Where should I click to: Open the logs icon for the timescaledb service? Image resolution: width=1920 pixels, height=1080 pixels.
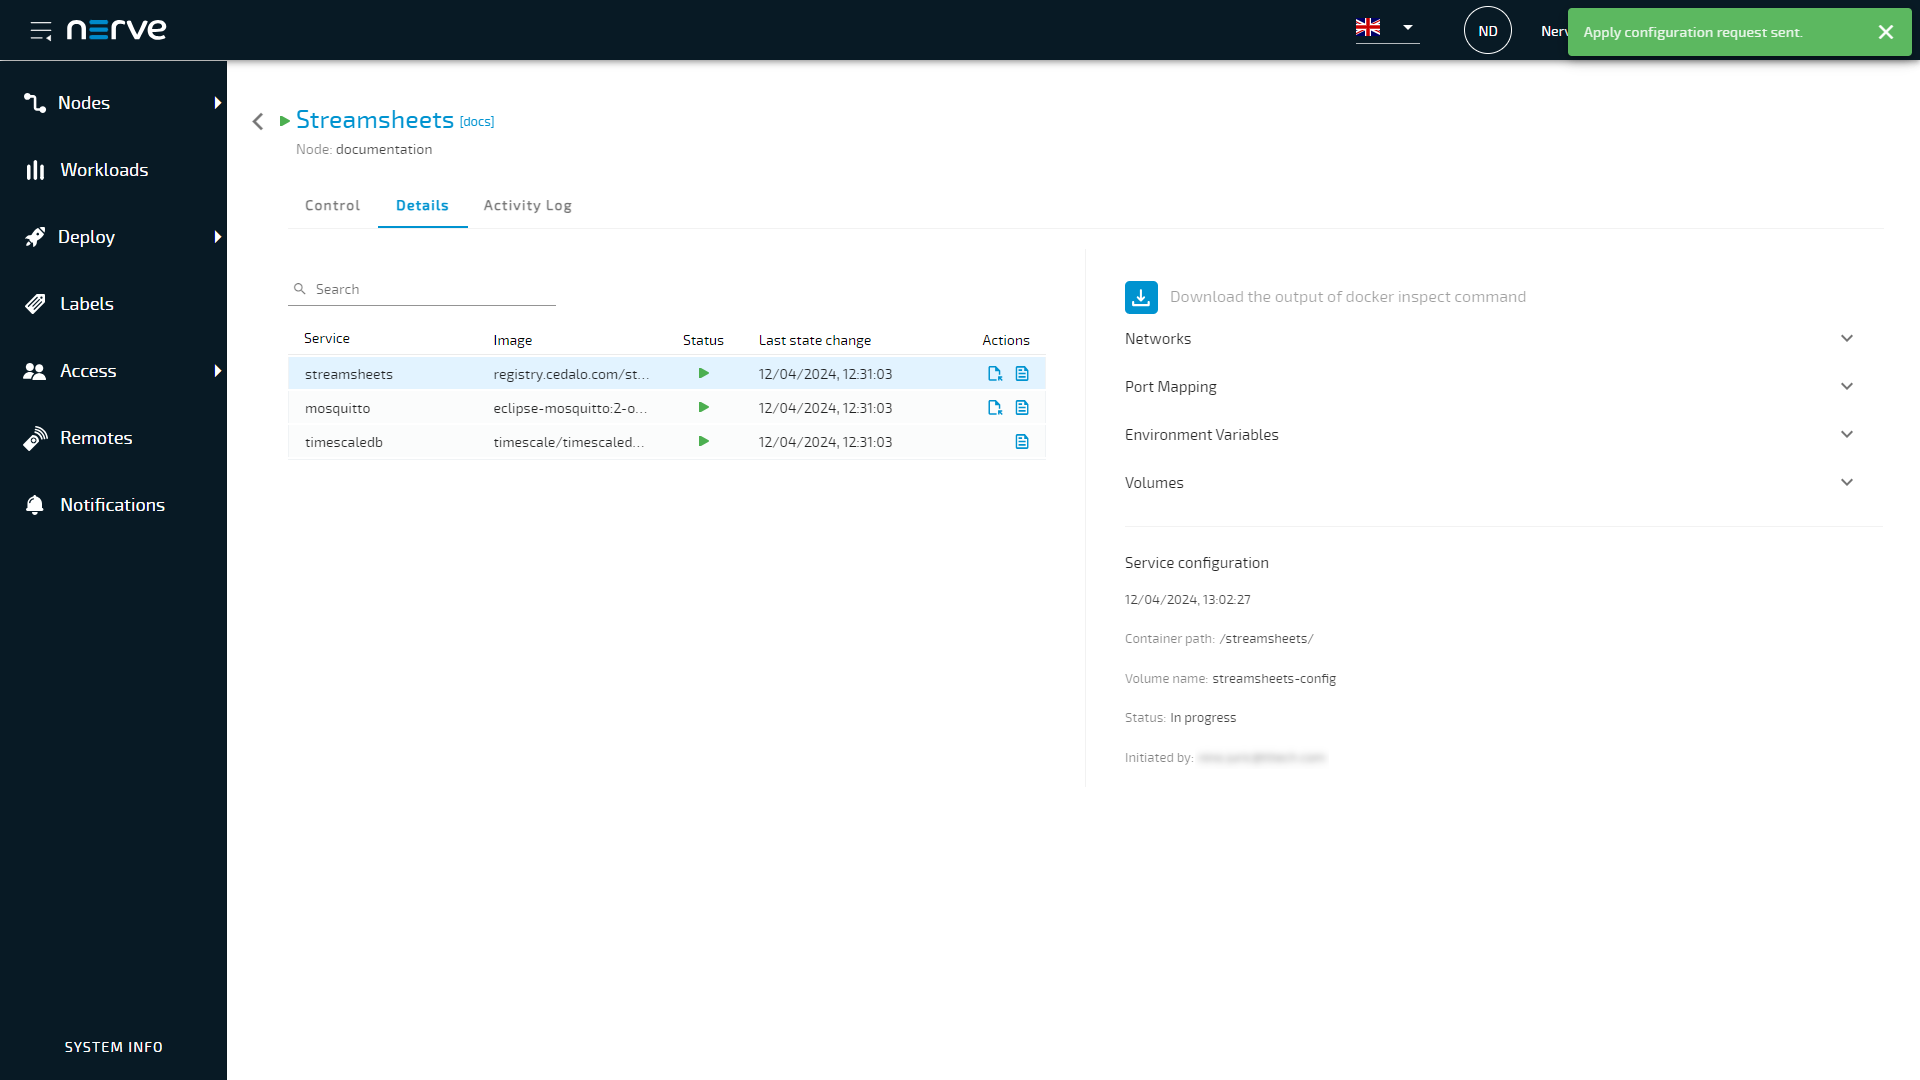1022,442
